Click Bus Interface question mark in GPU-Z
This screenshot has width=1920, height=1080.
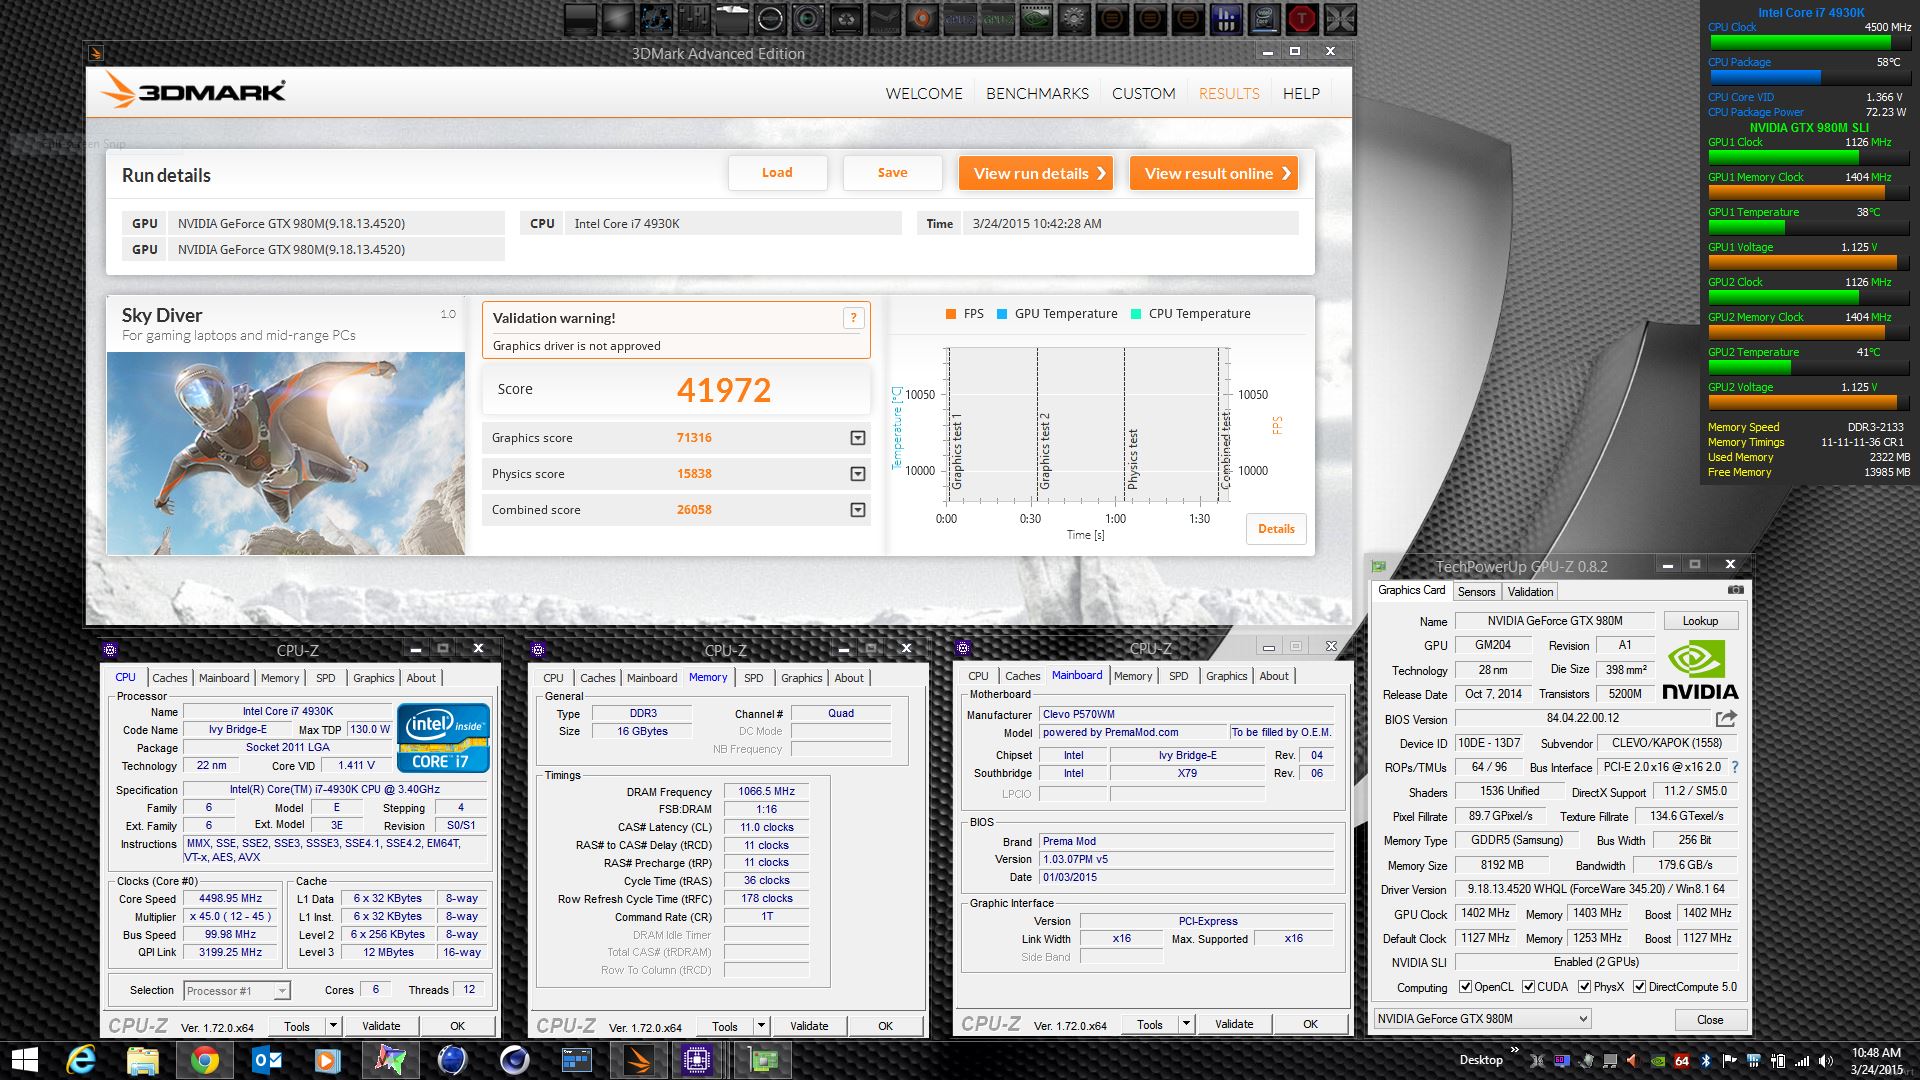pos(1735,767)
